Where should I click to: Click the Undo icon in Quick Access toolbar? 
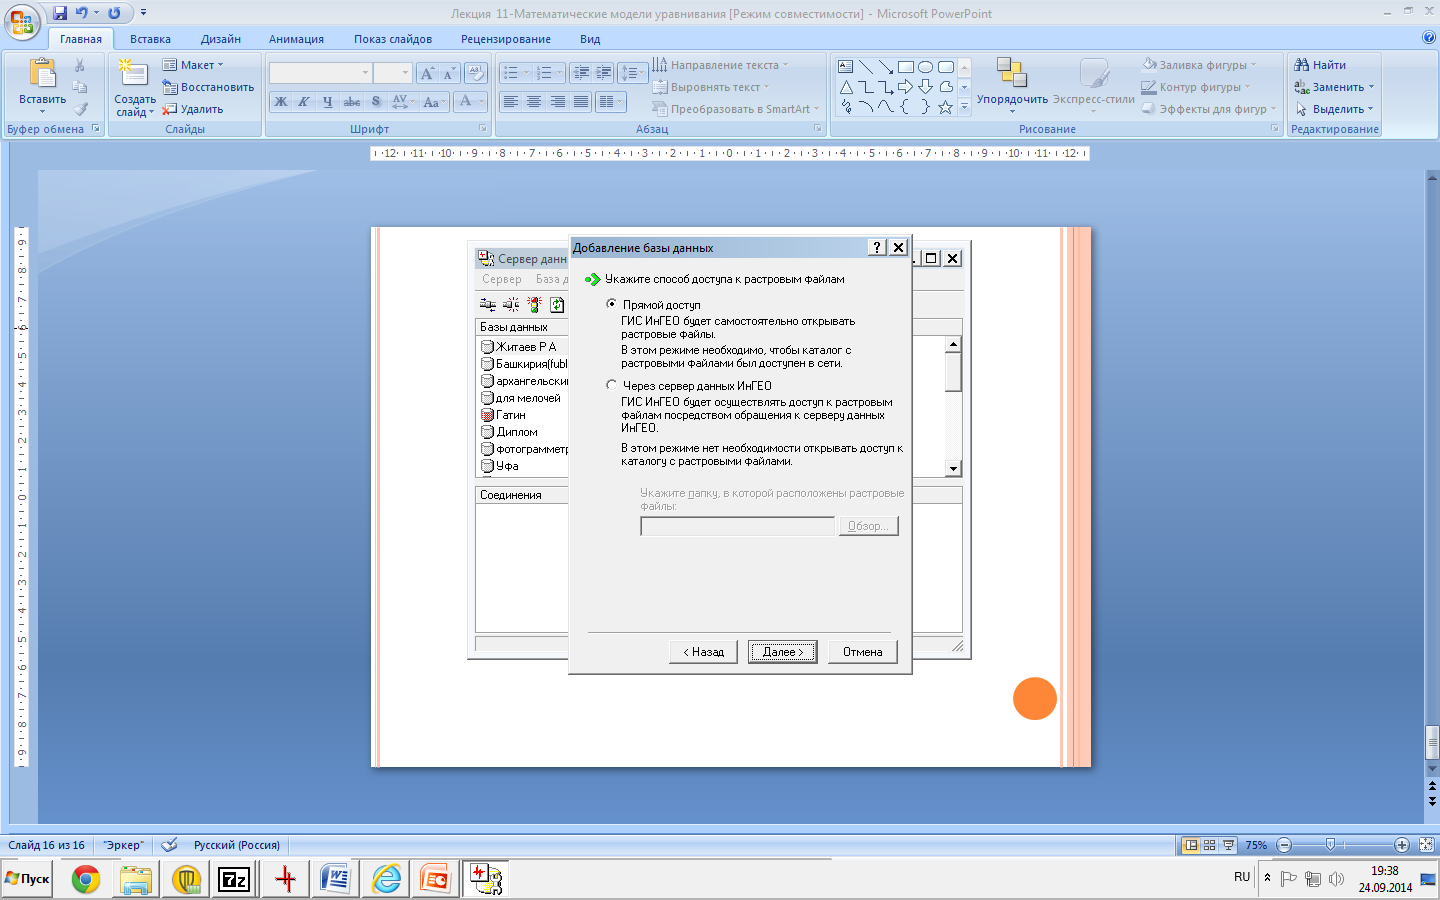(82, 13)
